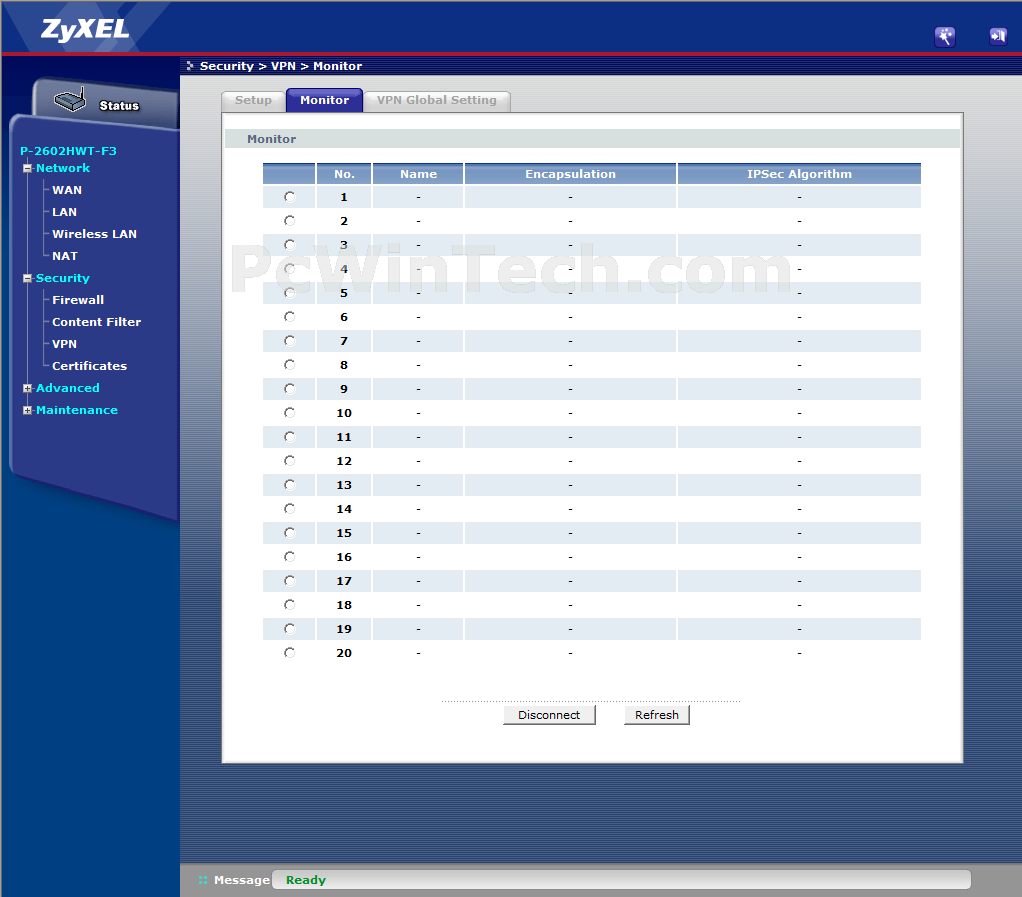The height and width of the screenshot is (897, 1022).
Task: Click the Refresh button
Action: (x=656, y=715)
